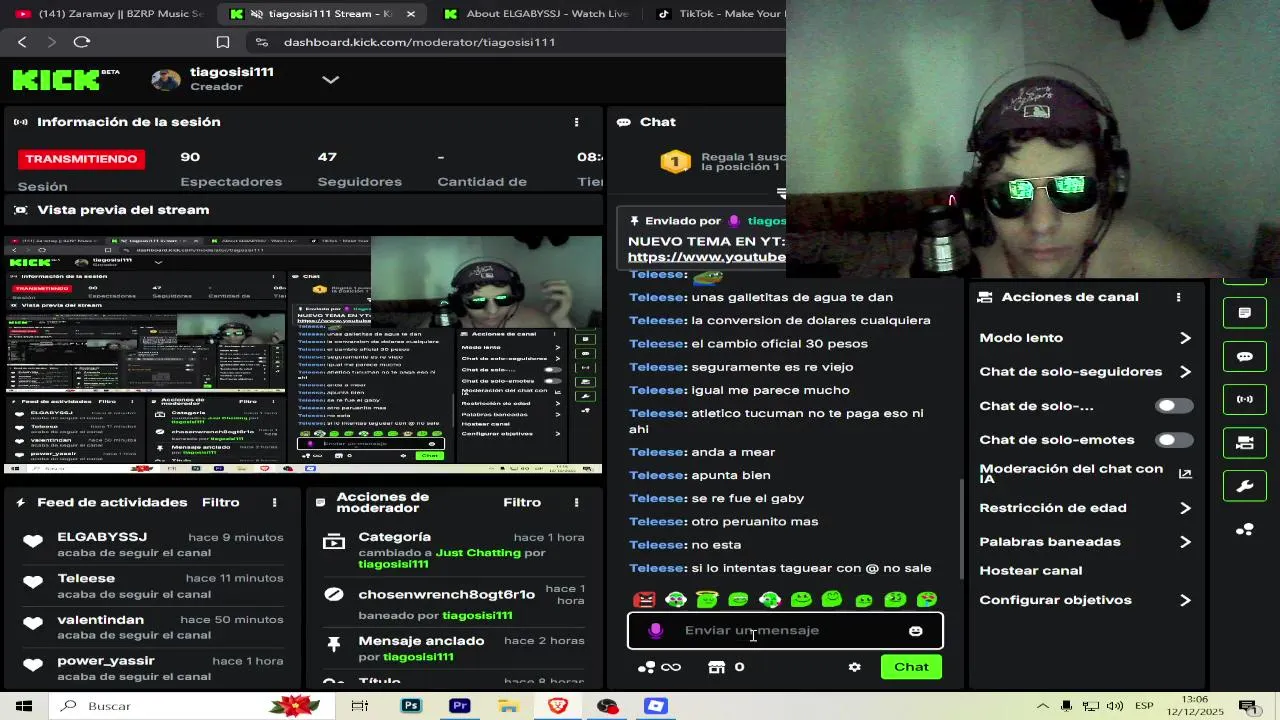The image size is (1280, 720).
Task: Open chat bubble icon in right sidebar
Action: 1245,356
